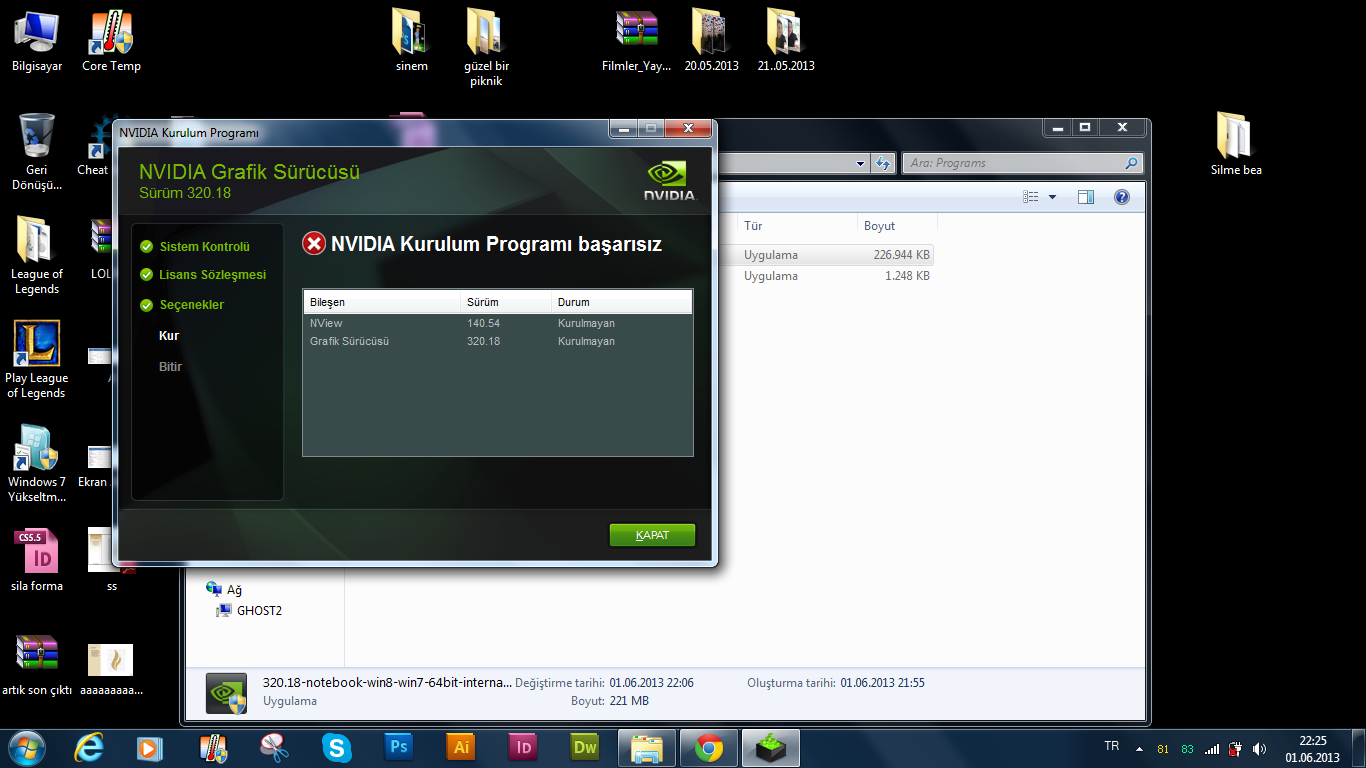Click the Explorer refresh button

click(884, 163)
